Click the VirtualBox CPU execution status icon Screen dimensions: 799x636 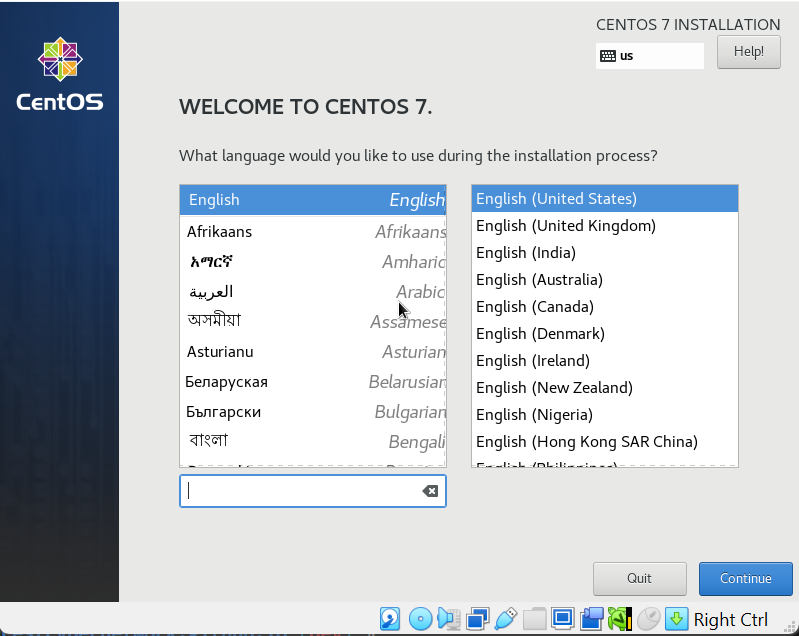tap(620, 619)
